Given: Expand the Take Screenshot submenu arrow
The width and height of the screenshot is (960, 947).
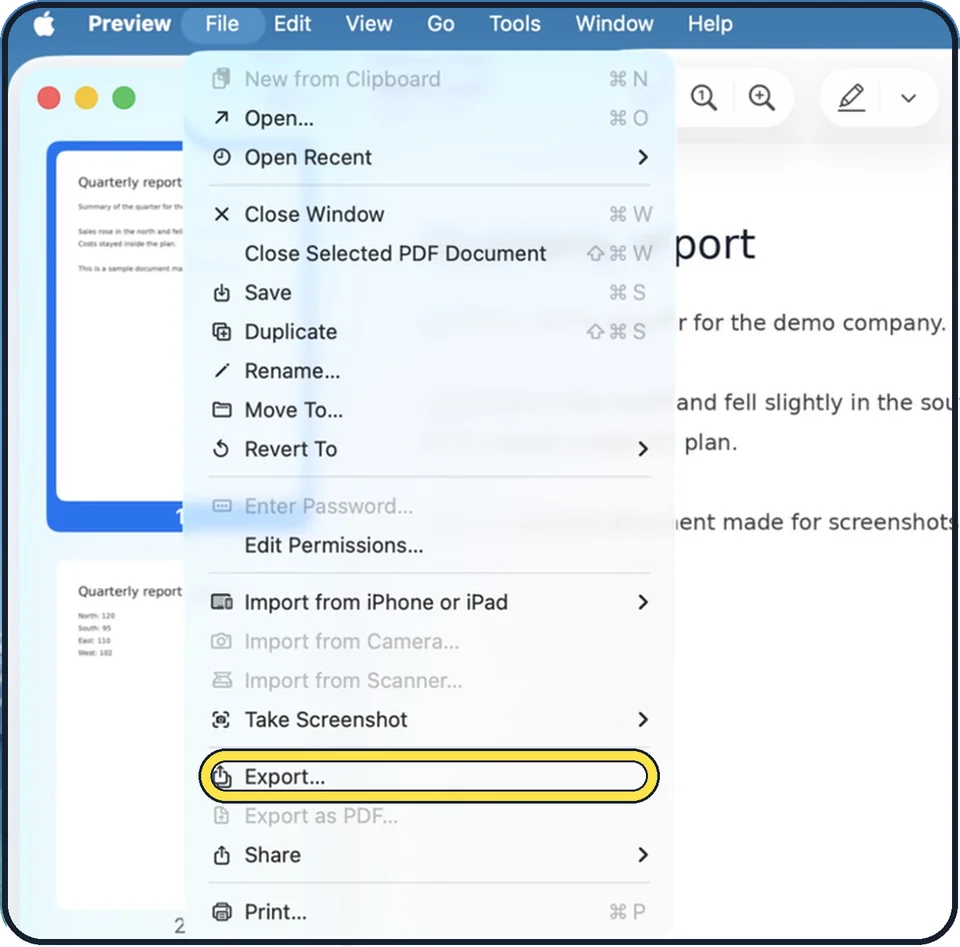Looking at the screenshot, I should [642, 720].
